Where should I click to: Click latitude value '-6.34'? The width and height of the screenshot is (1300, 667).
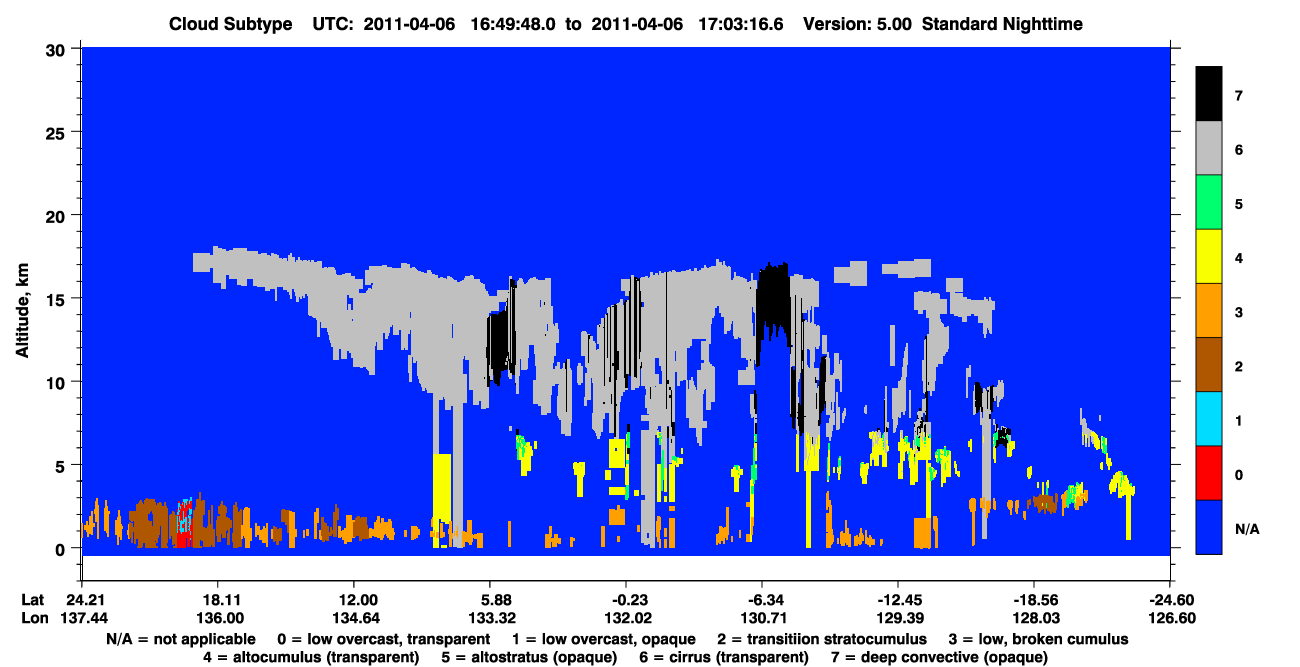[x=762, y=600]
